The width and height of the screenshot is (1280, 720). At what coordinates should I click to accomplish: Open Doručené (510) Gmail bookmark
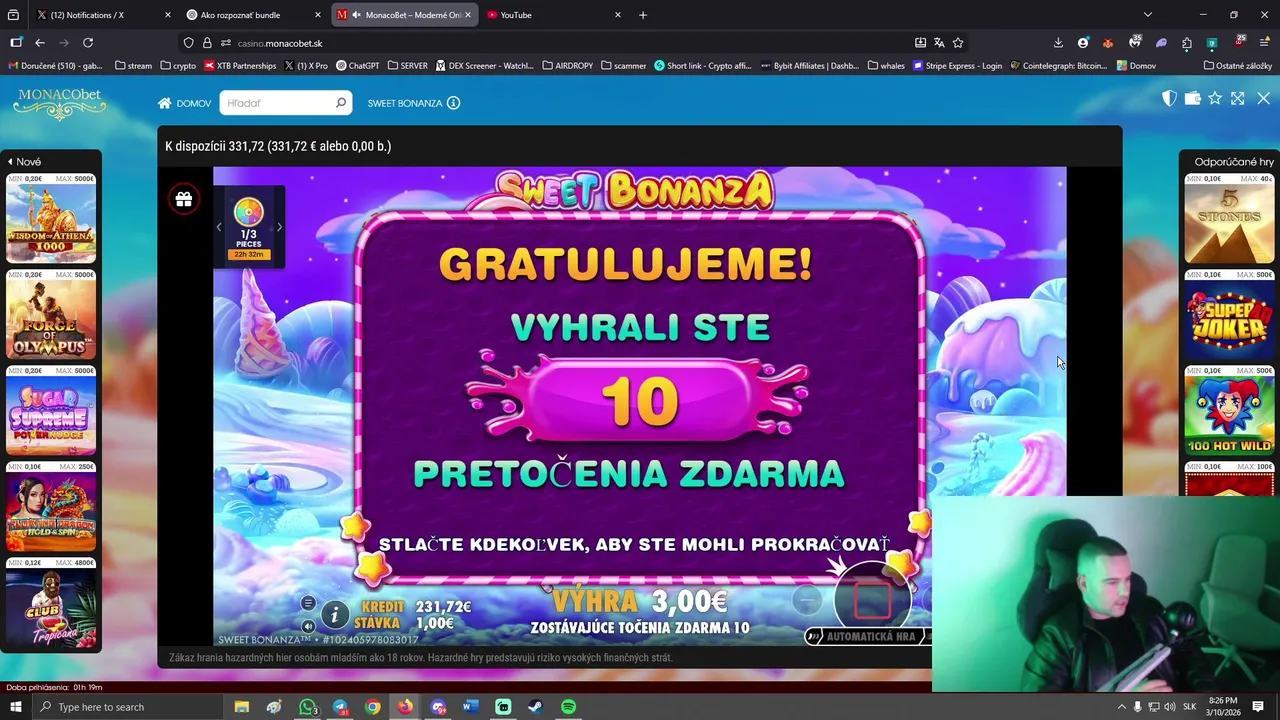pyautogui.click(x=55, y=66)
